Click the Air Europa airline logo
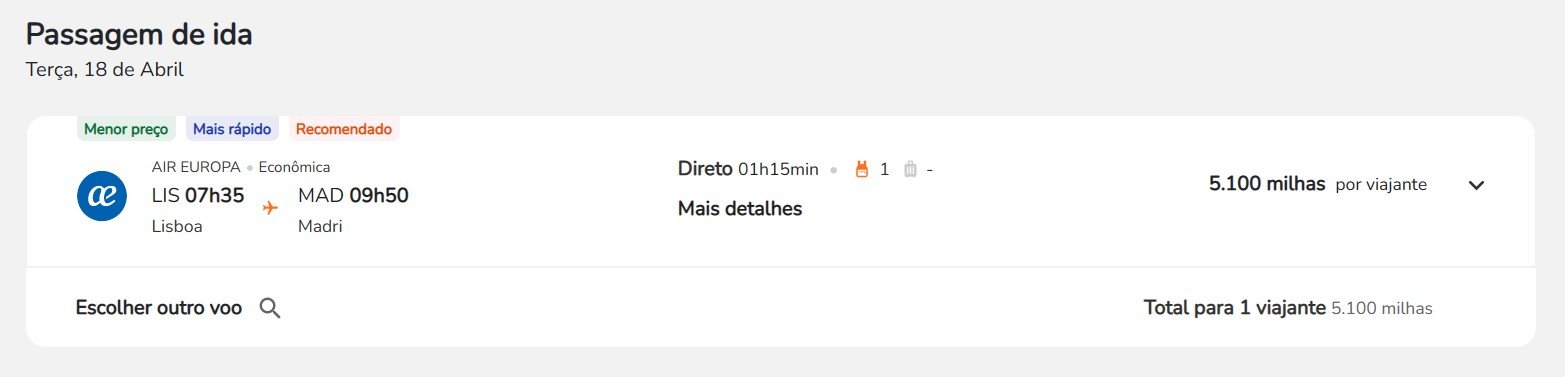Image resolution: width=1565 pixels, height=377 pixels. coord(102,196)
